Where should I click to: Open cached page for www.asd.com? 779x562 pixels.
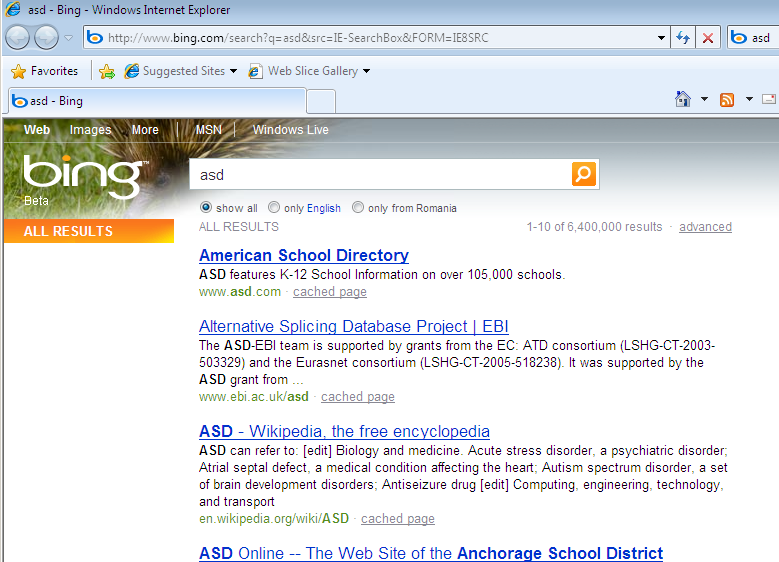coord(329,292)
